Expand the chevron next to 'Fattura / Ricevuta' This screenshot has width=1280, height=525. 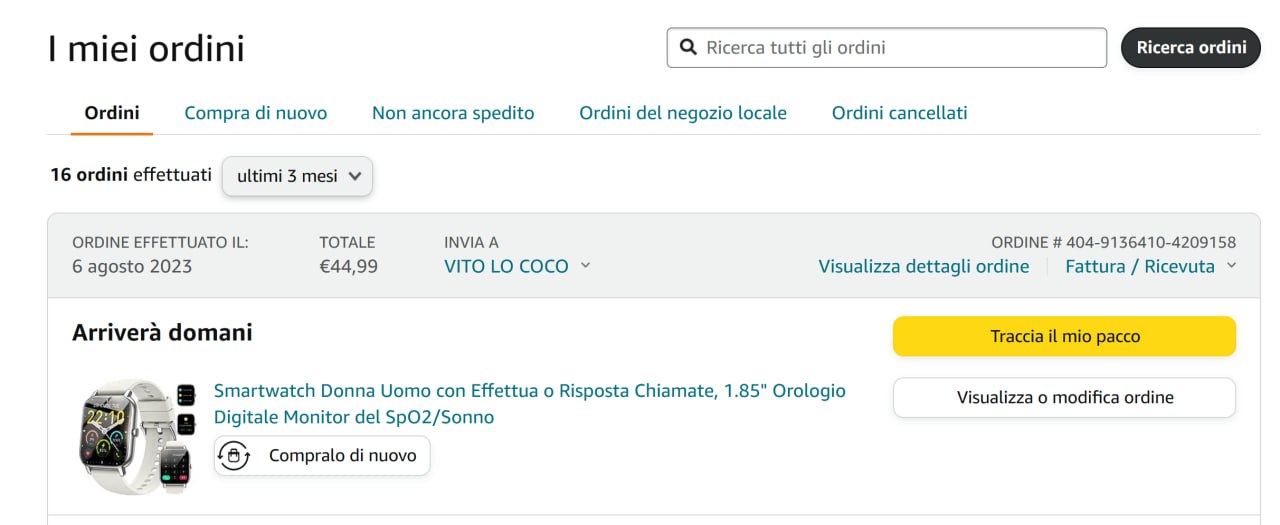[1231, 265]
